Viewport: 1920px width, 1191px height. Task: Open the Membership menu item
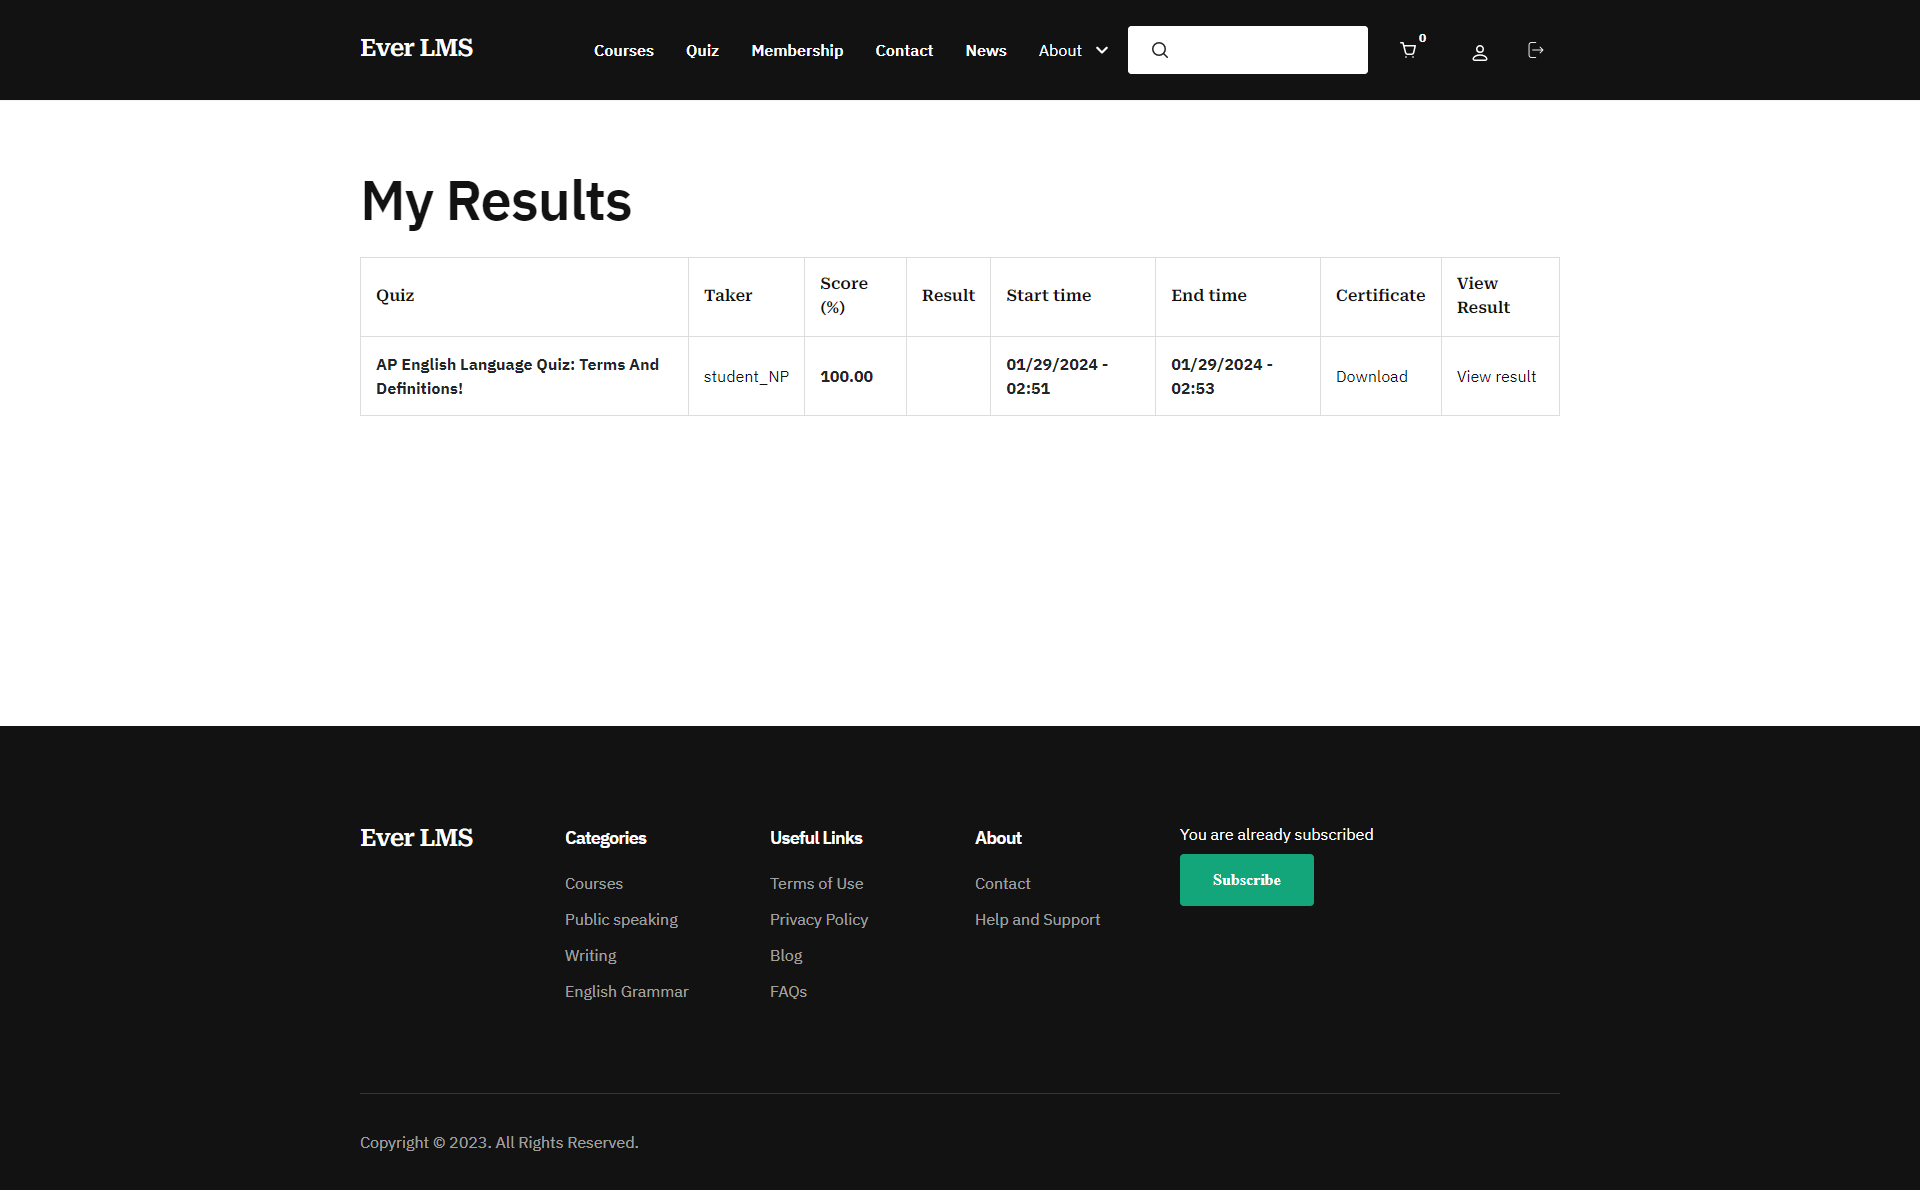[x=797, y=50]
